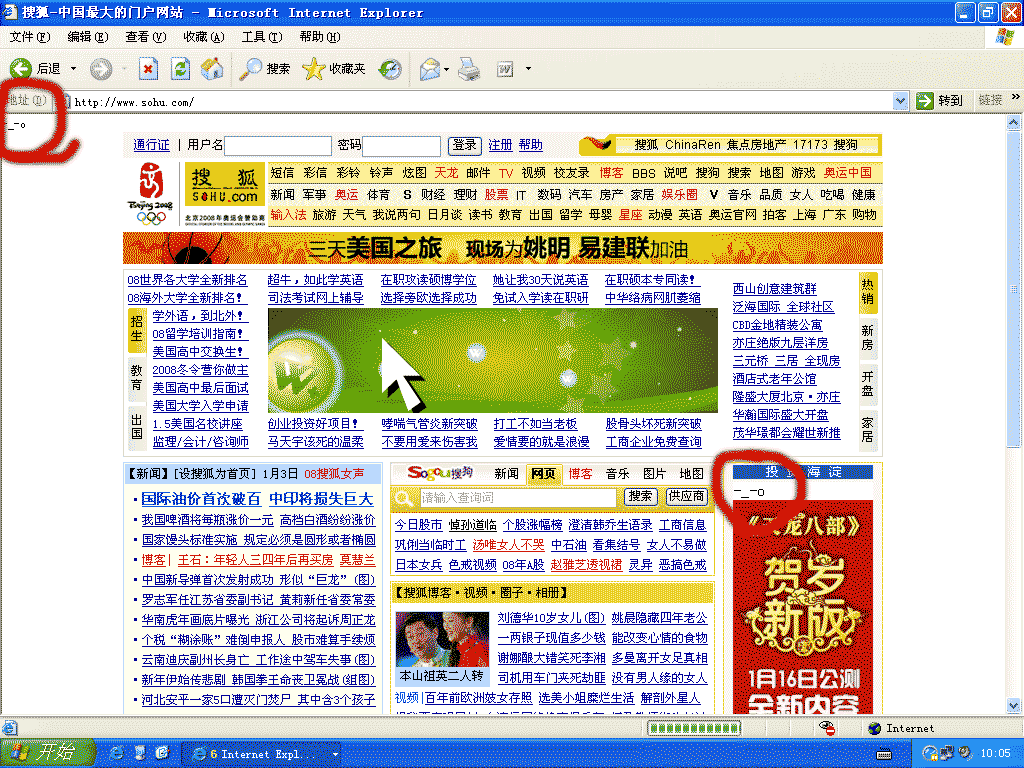Screen dimensions: 1024x768
Task: Open the Tools (工具) menu
Action: click(x=262, y=37)
